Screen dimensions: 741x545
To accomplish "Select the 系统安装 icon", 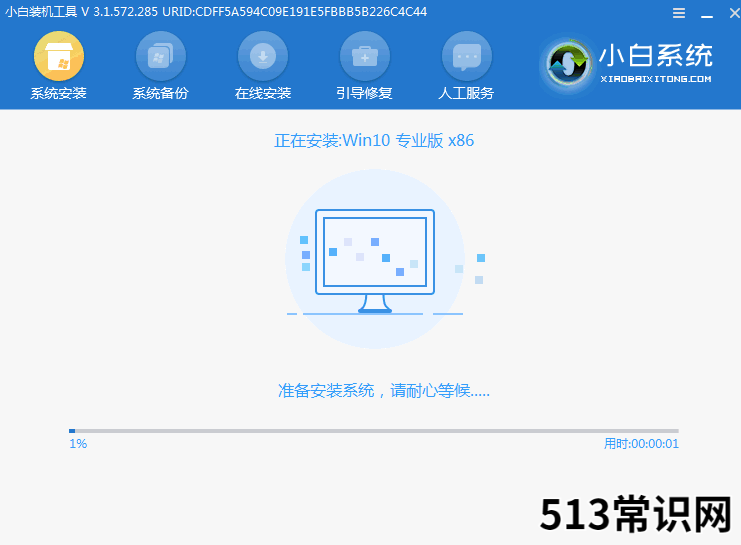I will pos(59,56).
